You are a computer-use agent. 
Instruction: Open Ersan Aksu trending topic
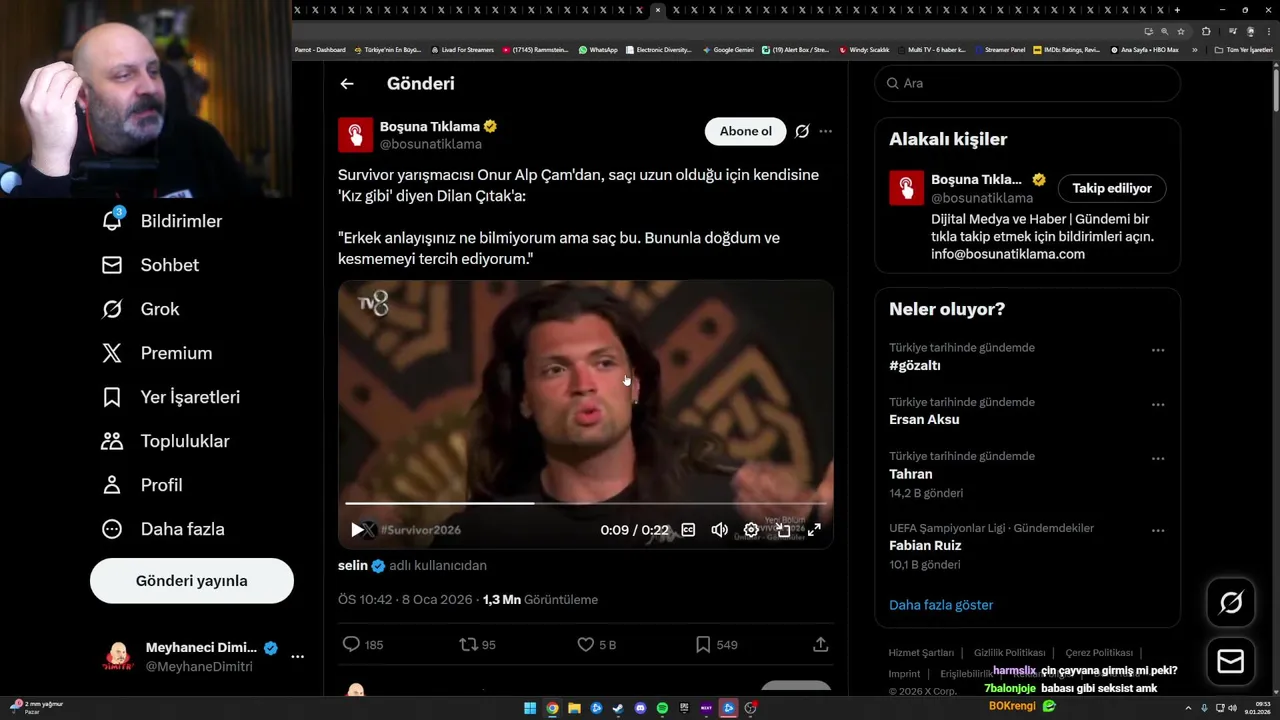[924, 420]
